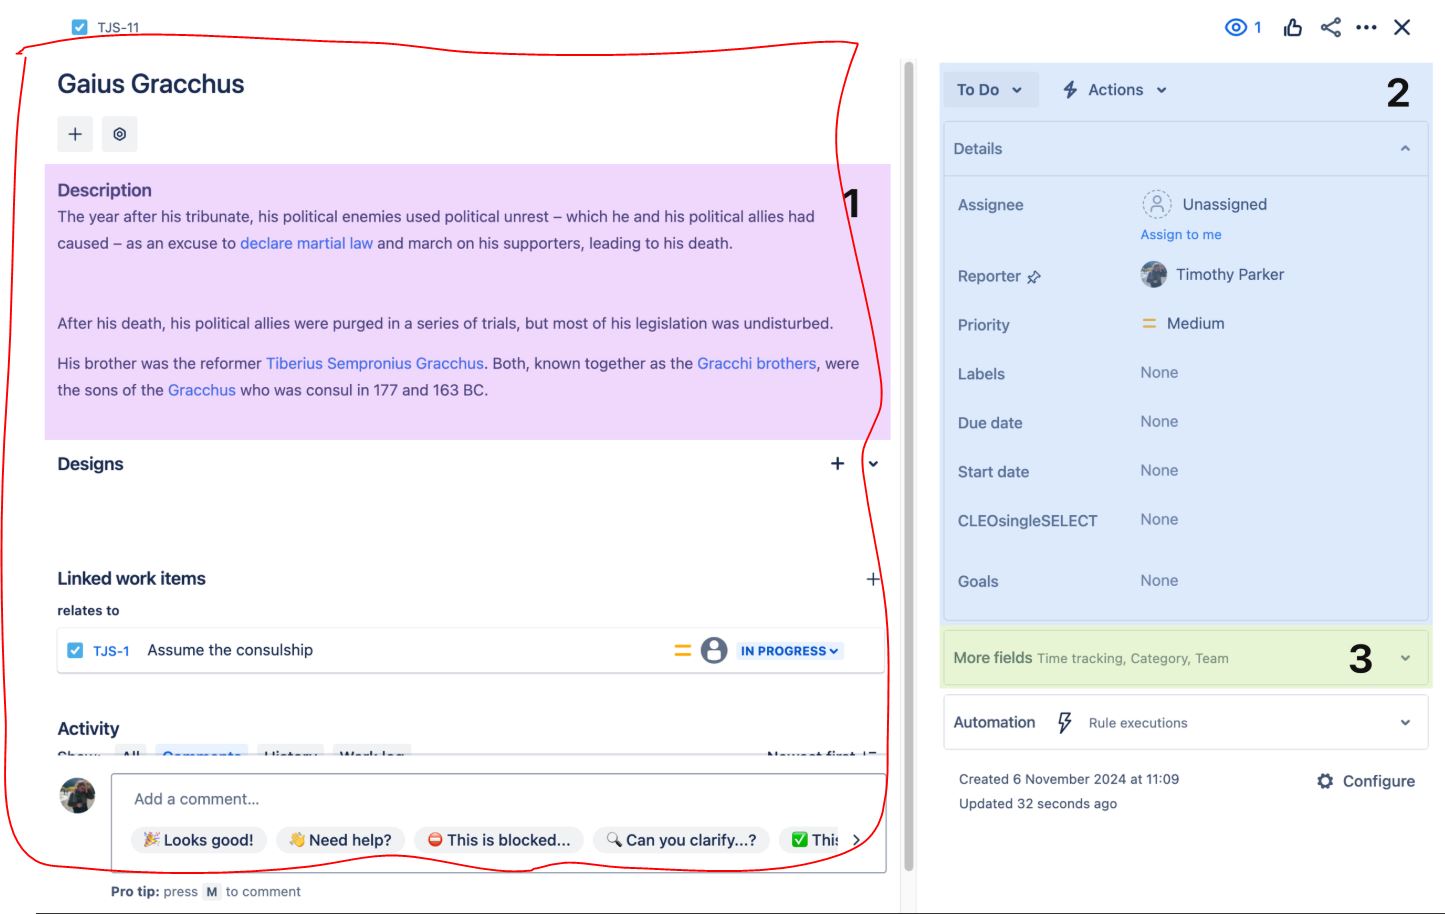The image size is (1445, 914).
Task: Click the unassigned avatar icon
Action: coord(1156,204)
